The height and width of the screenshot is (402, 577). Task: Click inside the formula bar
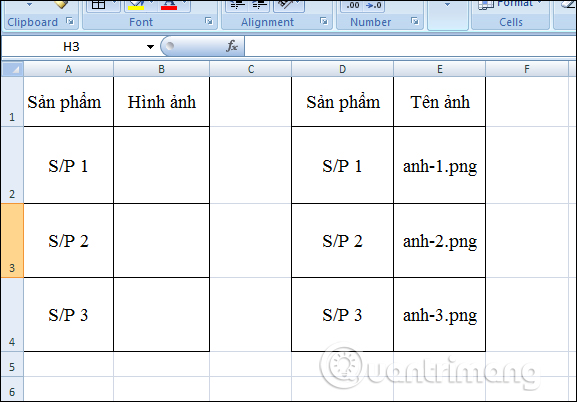click(x=410, y=46)
